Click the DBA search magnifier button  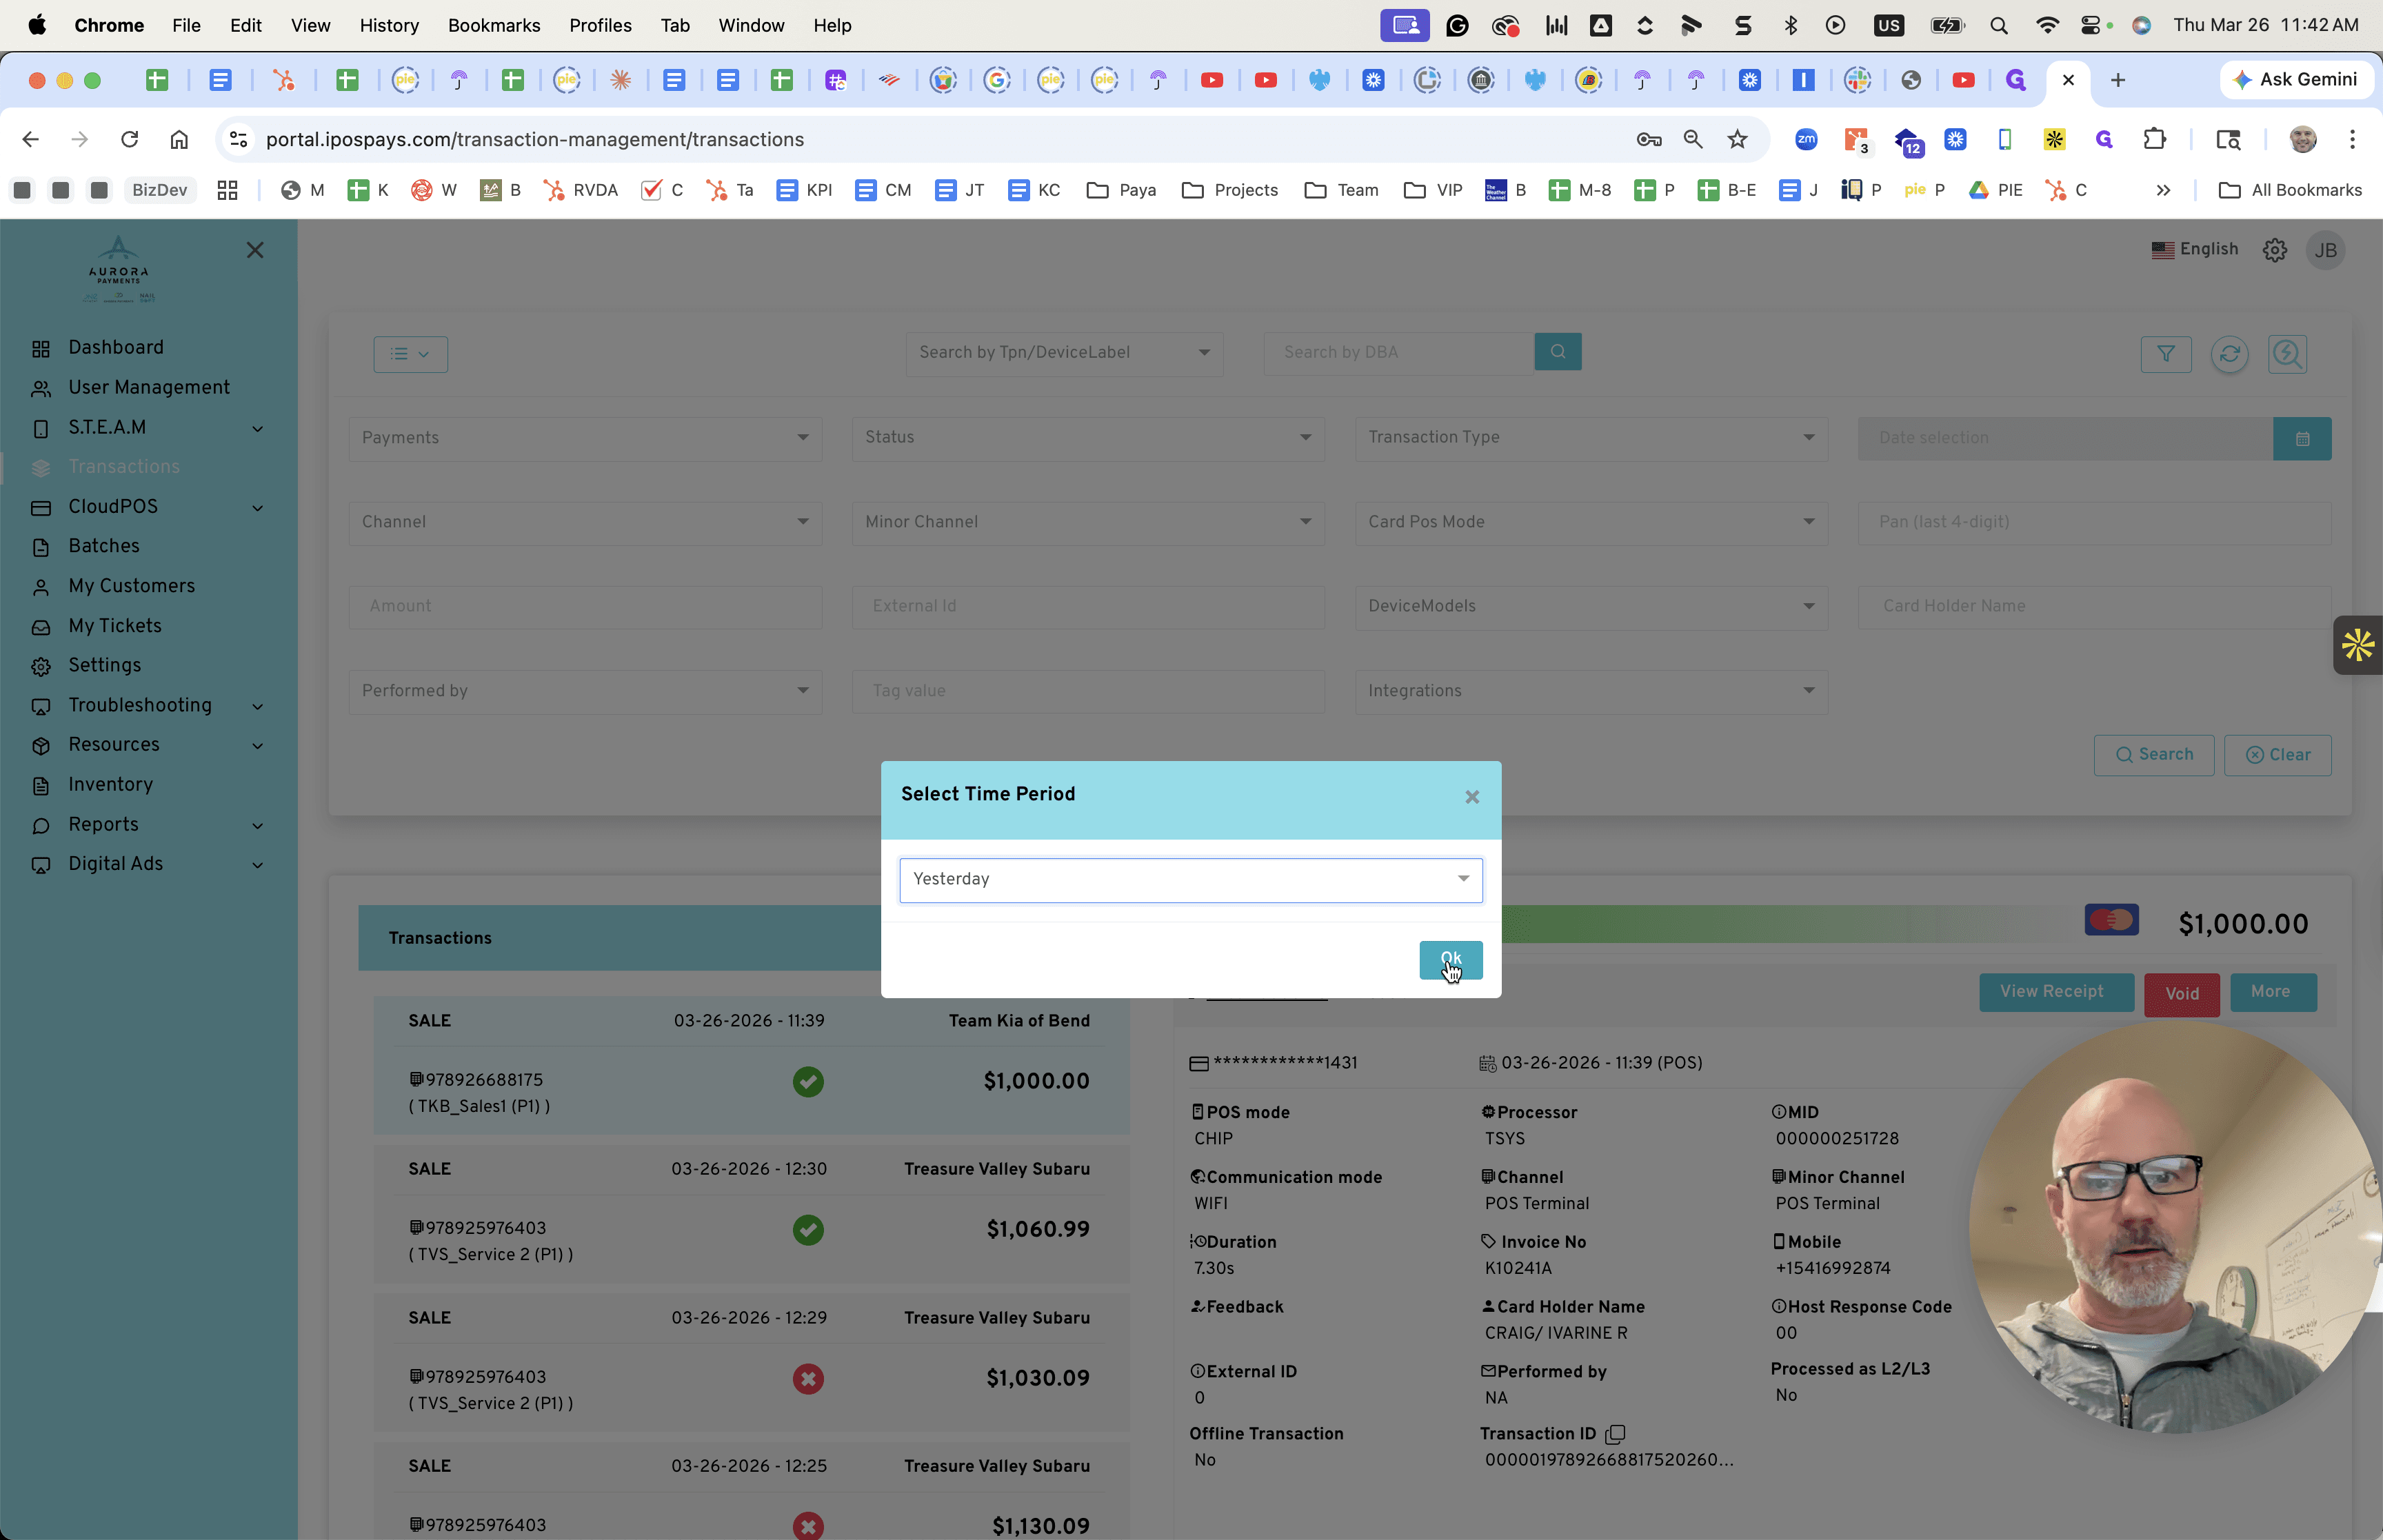click(x=1557, y=352)
